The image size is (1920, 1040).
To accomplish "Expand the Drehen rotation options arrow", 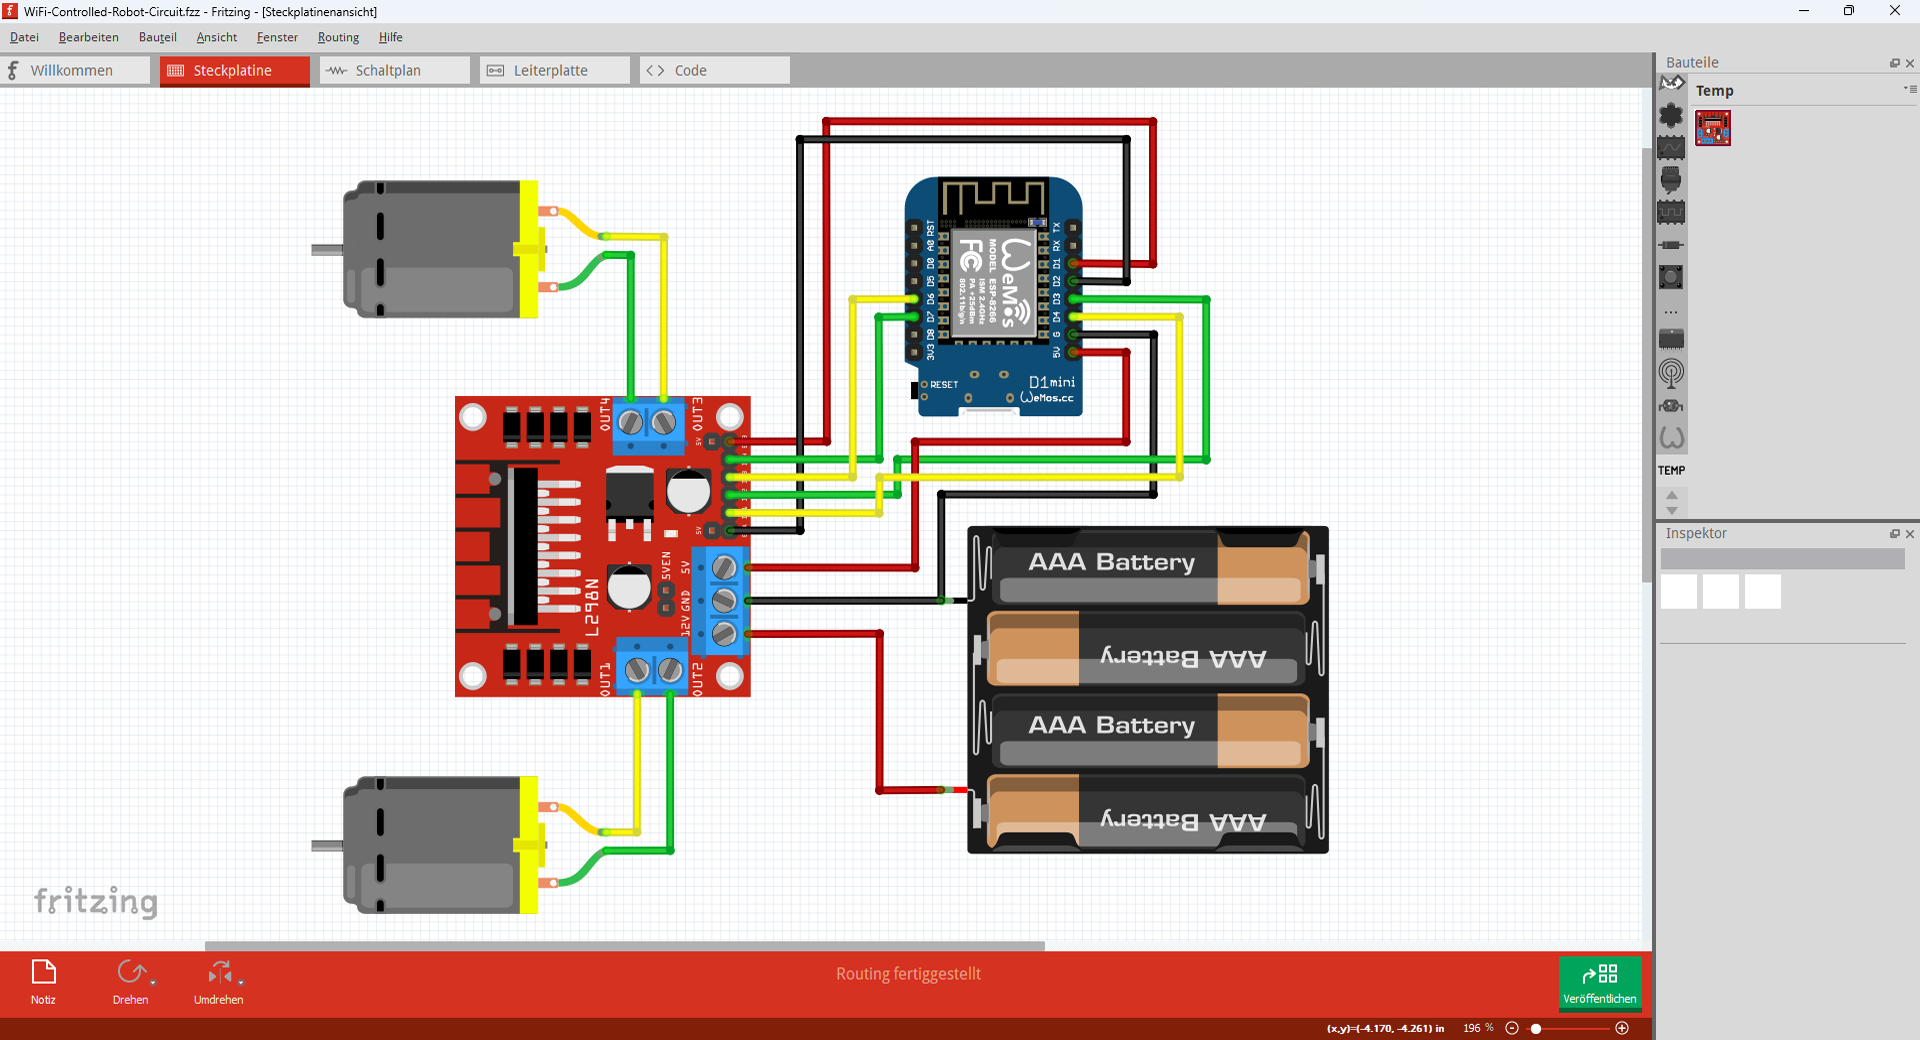I will point(153,983).
